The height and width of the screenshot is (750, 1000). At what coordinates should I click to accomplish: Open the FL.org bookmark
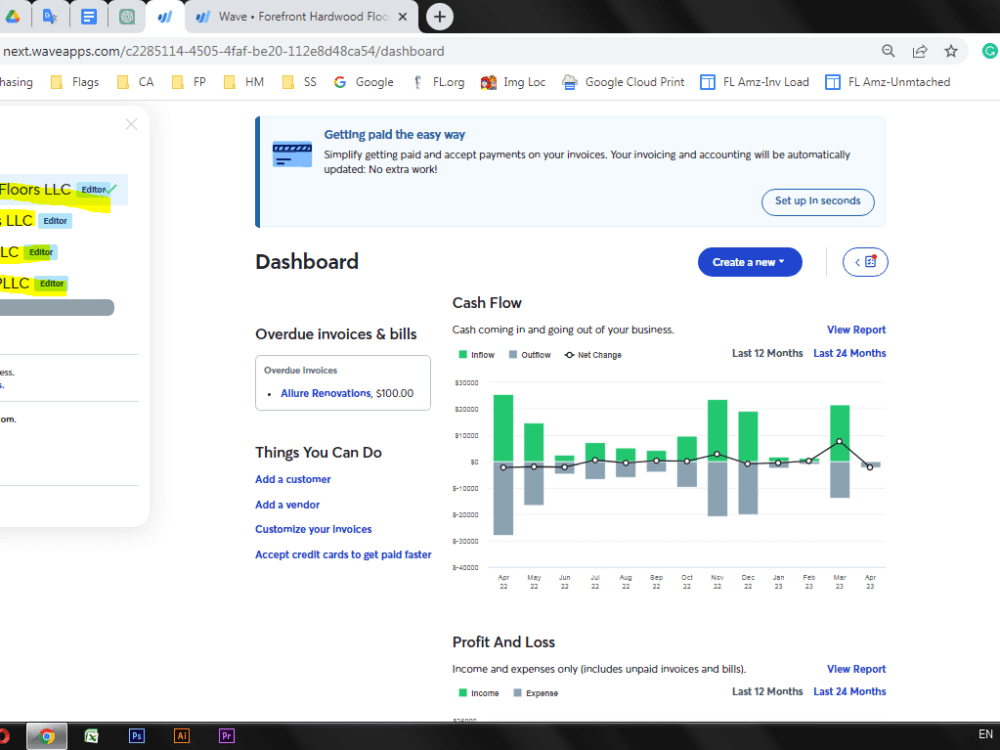tap(439, 82)
